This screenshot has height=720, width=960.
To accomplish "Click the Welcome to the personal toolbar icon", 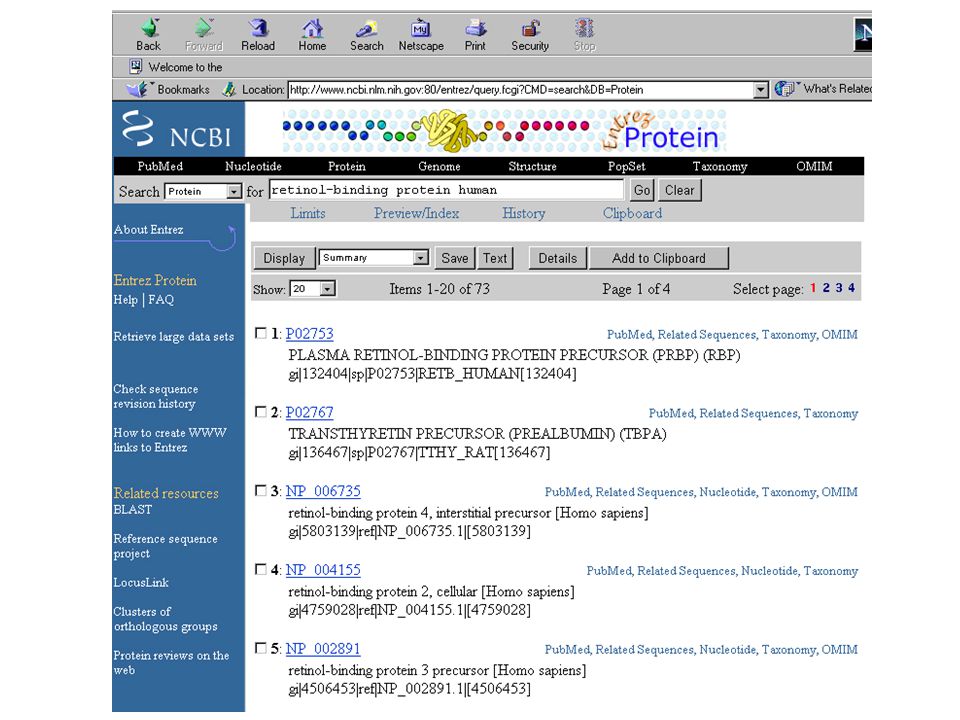I will click(136, 66).
